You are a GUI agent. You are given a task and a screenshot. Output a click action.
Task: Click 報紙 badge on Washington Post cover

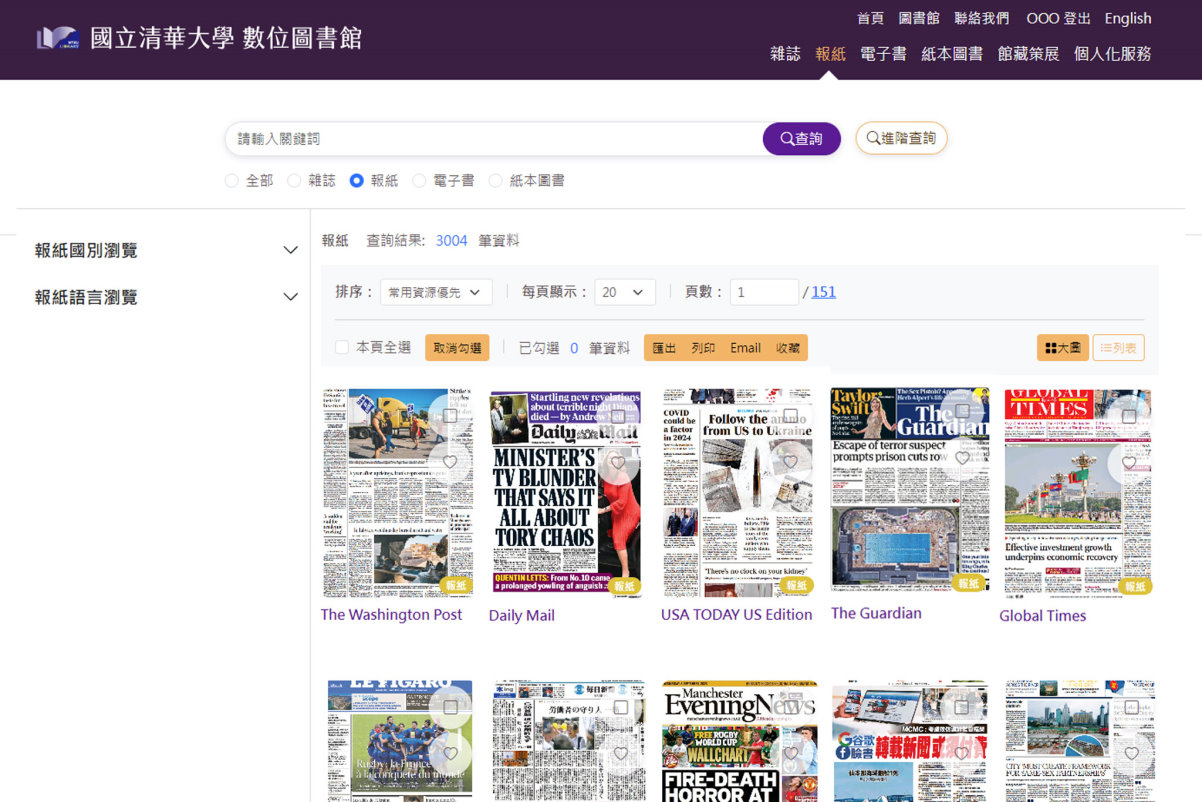tap(456, 586)
